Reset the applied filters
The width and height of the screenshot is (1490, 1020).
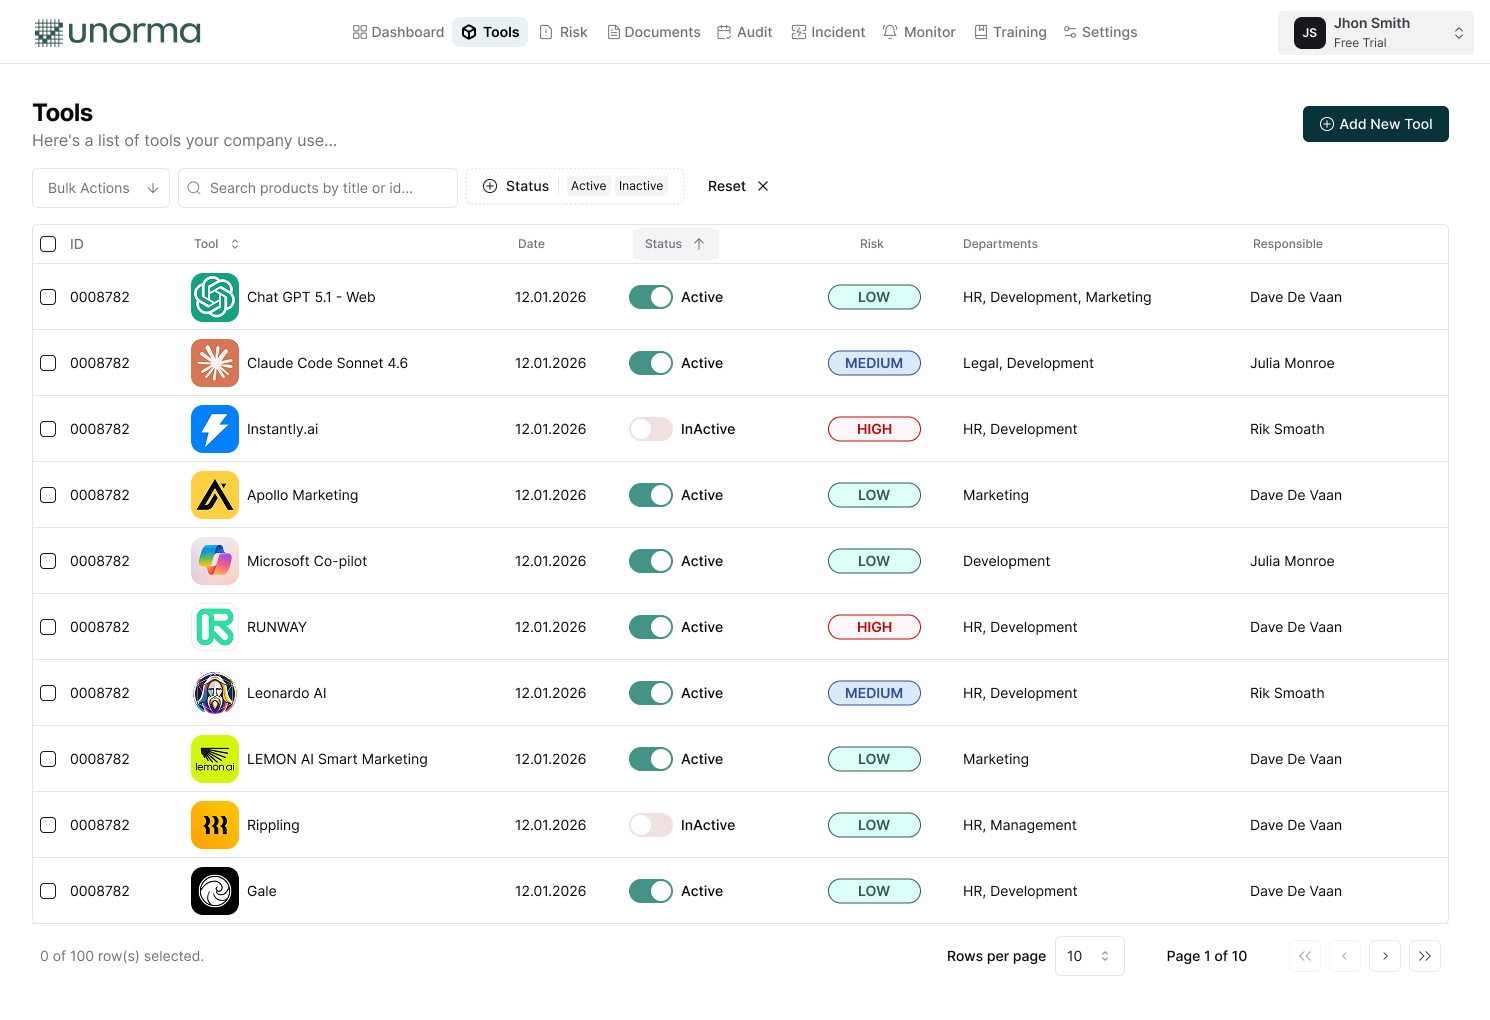(738, 186)
